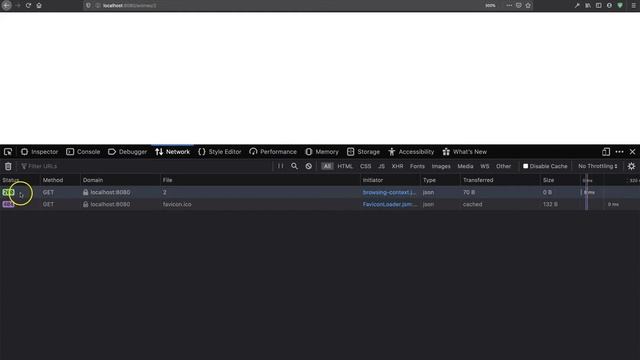Viewport: 640px width, 360px height.
Task: Filter requests by Other
Action: click(503, 166)
